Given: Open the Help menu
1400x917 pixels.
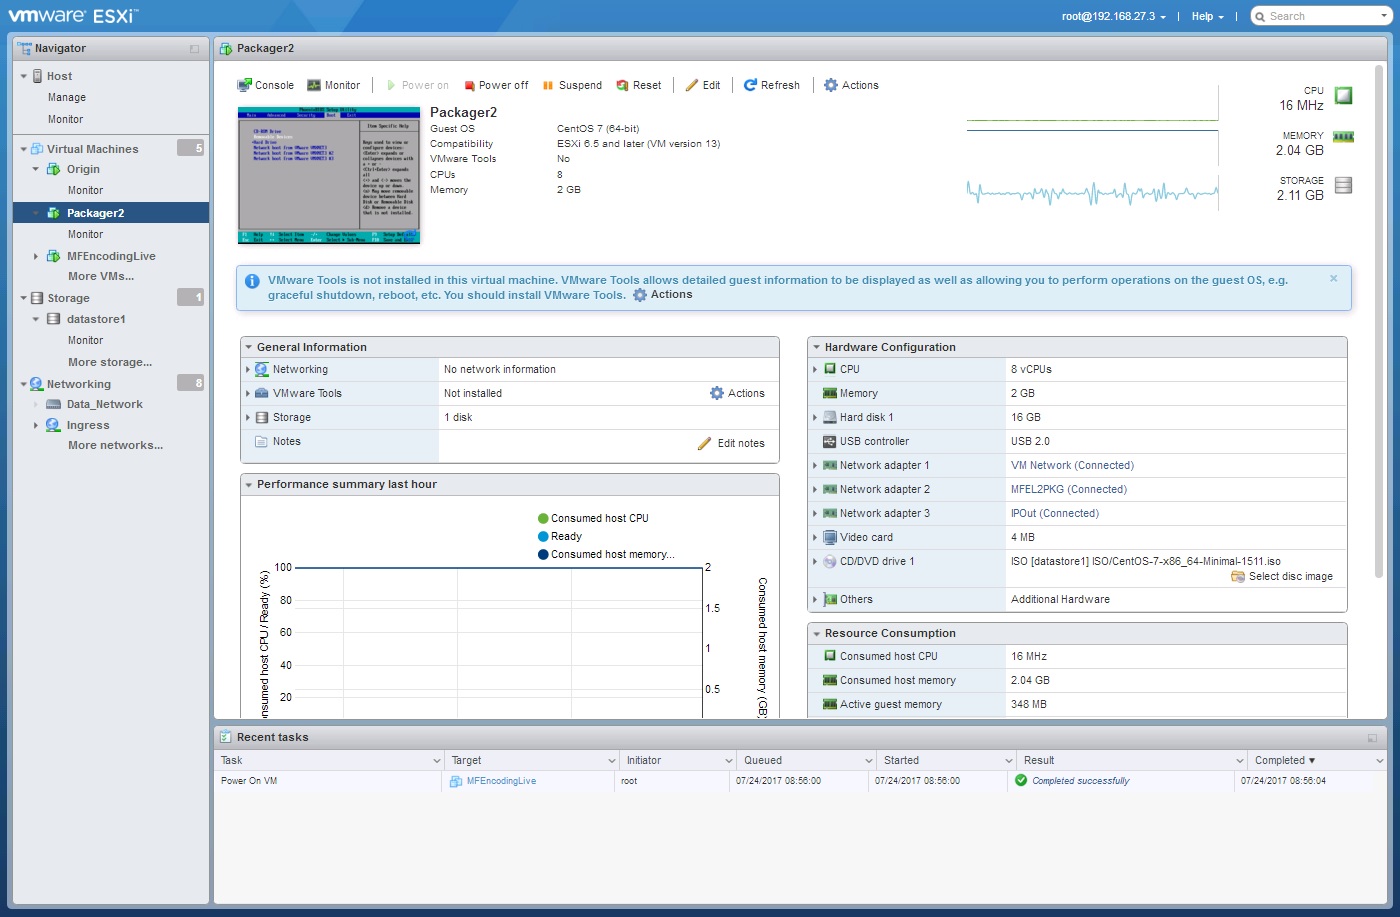Looking at the screenshot, I should pyautogui.click(x=1207, y=16).
